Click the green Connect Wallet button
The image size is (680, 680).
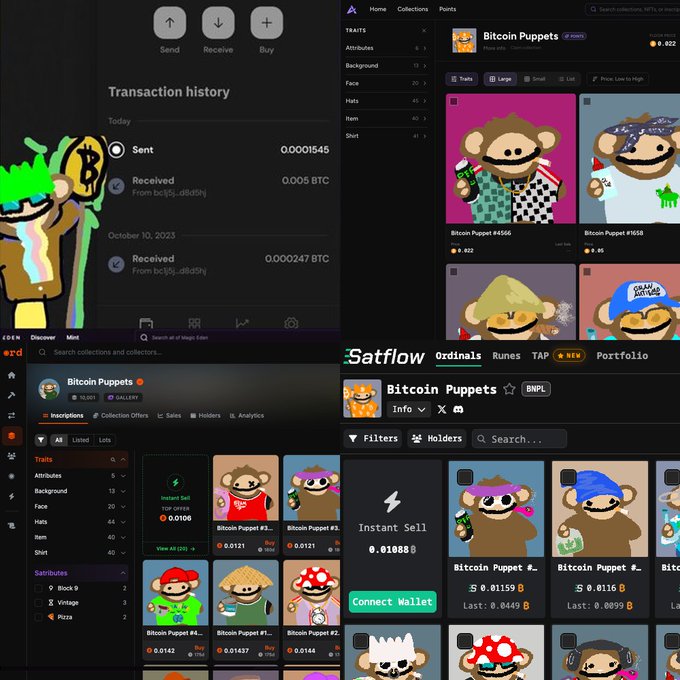click(x=392, y=602)
